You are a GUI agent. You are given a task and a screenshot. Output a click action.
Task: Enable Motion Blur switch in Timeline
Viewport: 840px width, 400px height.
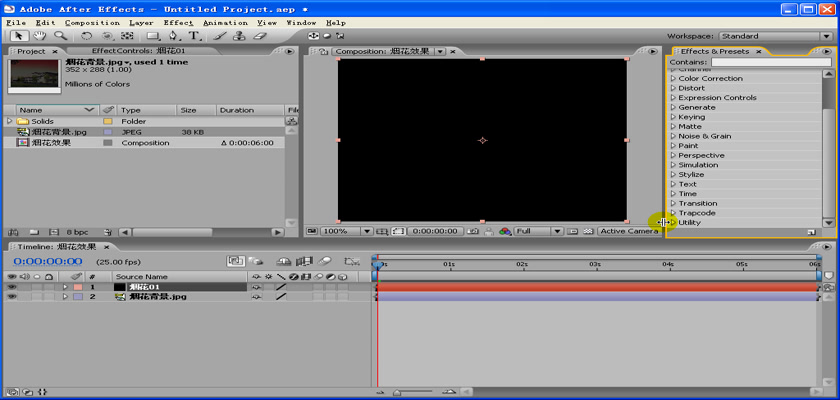325,261
